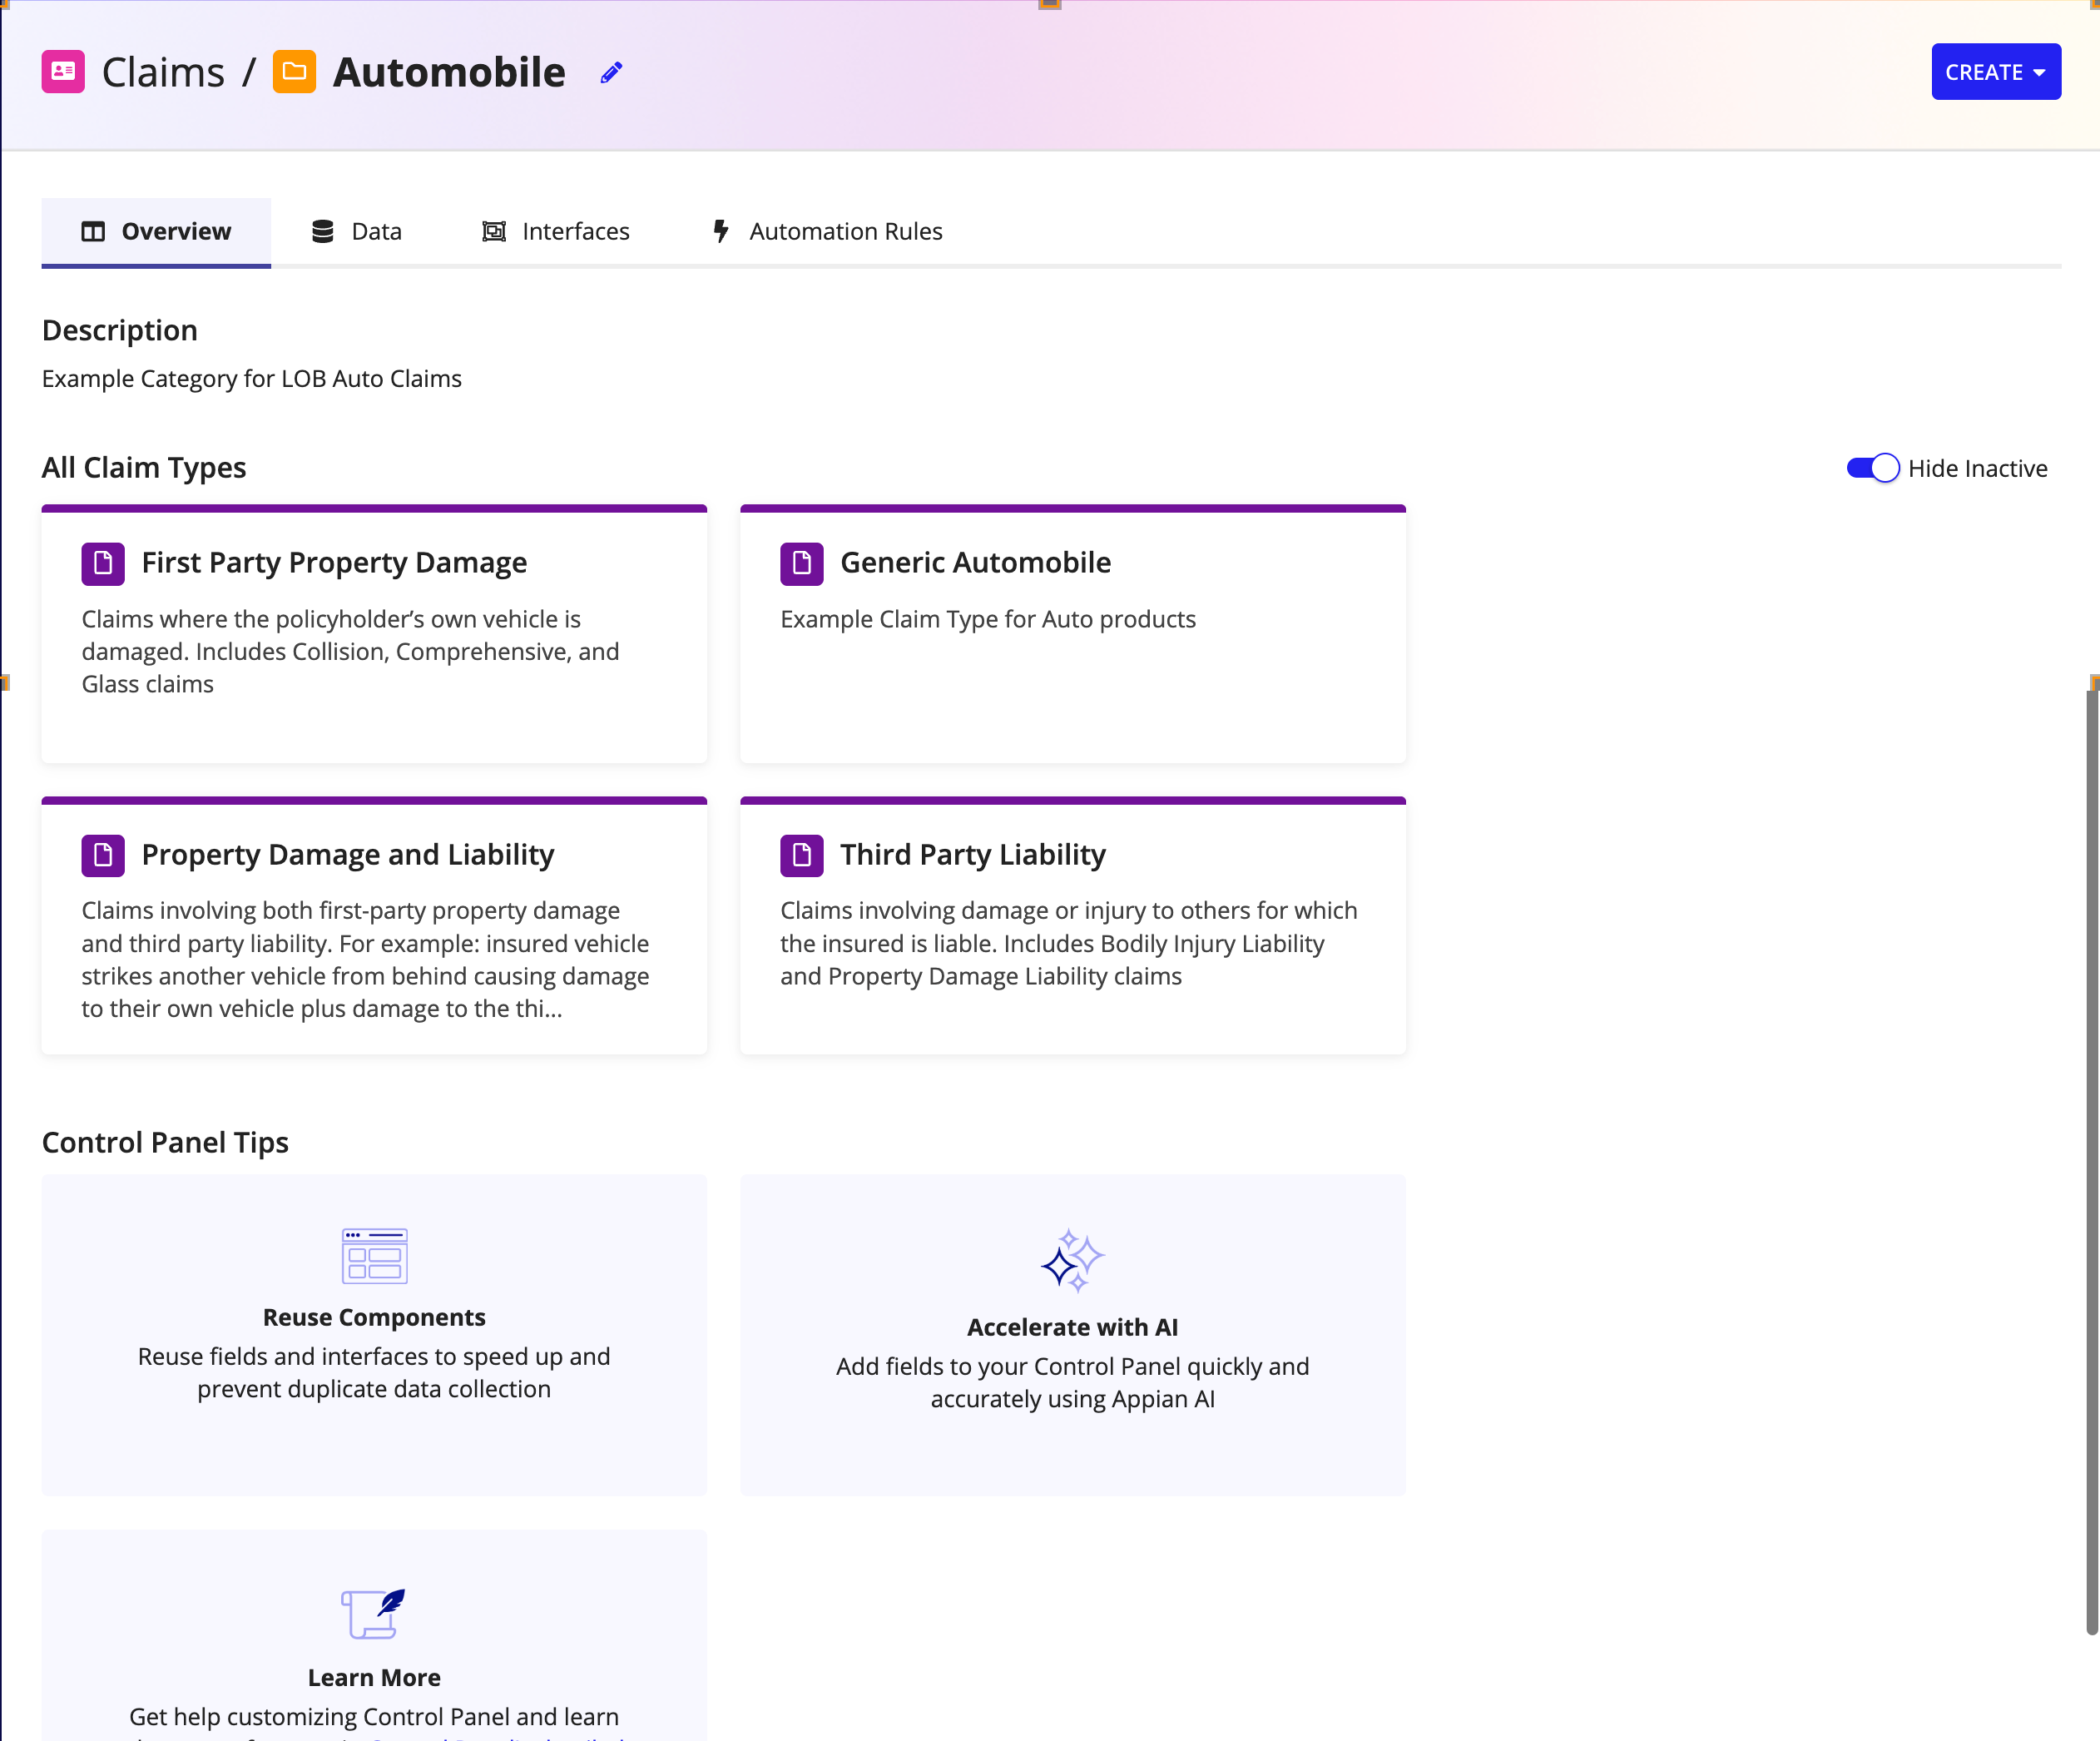Click the 'Hide Inactive' label text
The image size is (2100, 1741).
[x=1978, y=469]
